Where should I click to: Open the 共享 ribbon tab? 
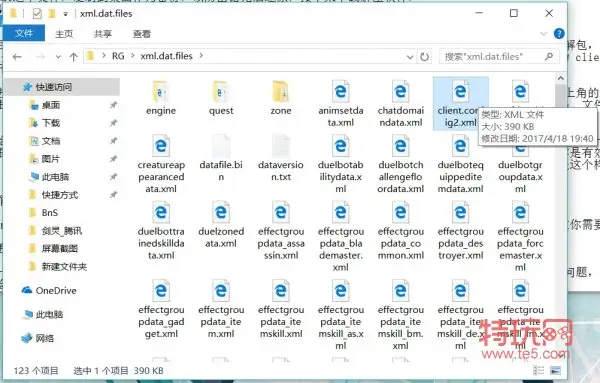click(x=103, y=34)
